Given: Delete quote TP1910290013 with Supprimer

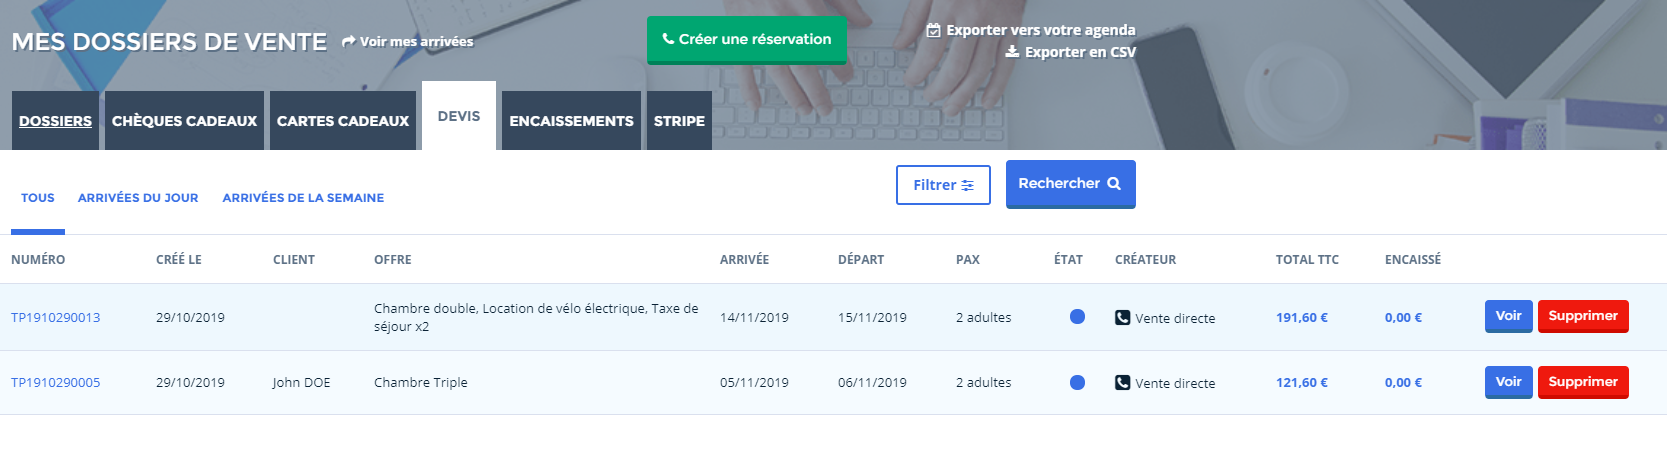Looking at the screenshot, I should [1583, 316].
